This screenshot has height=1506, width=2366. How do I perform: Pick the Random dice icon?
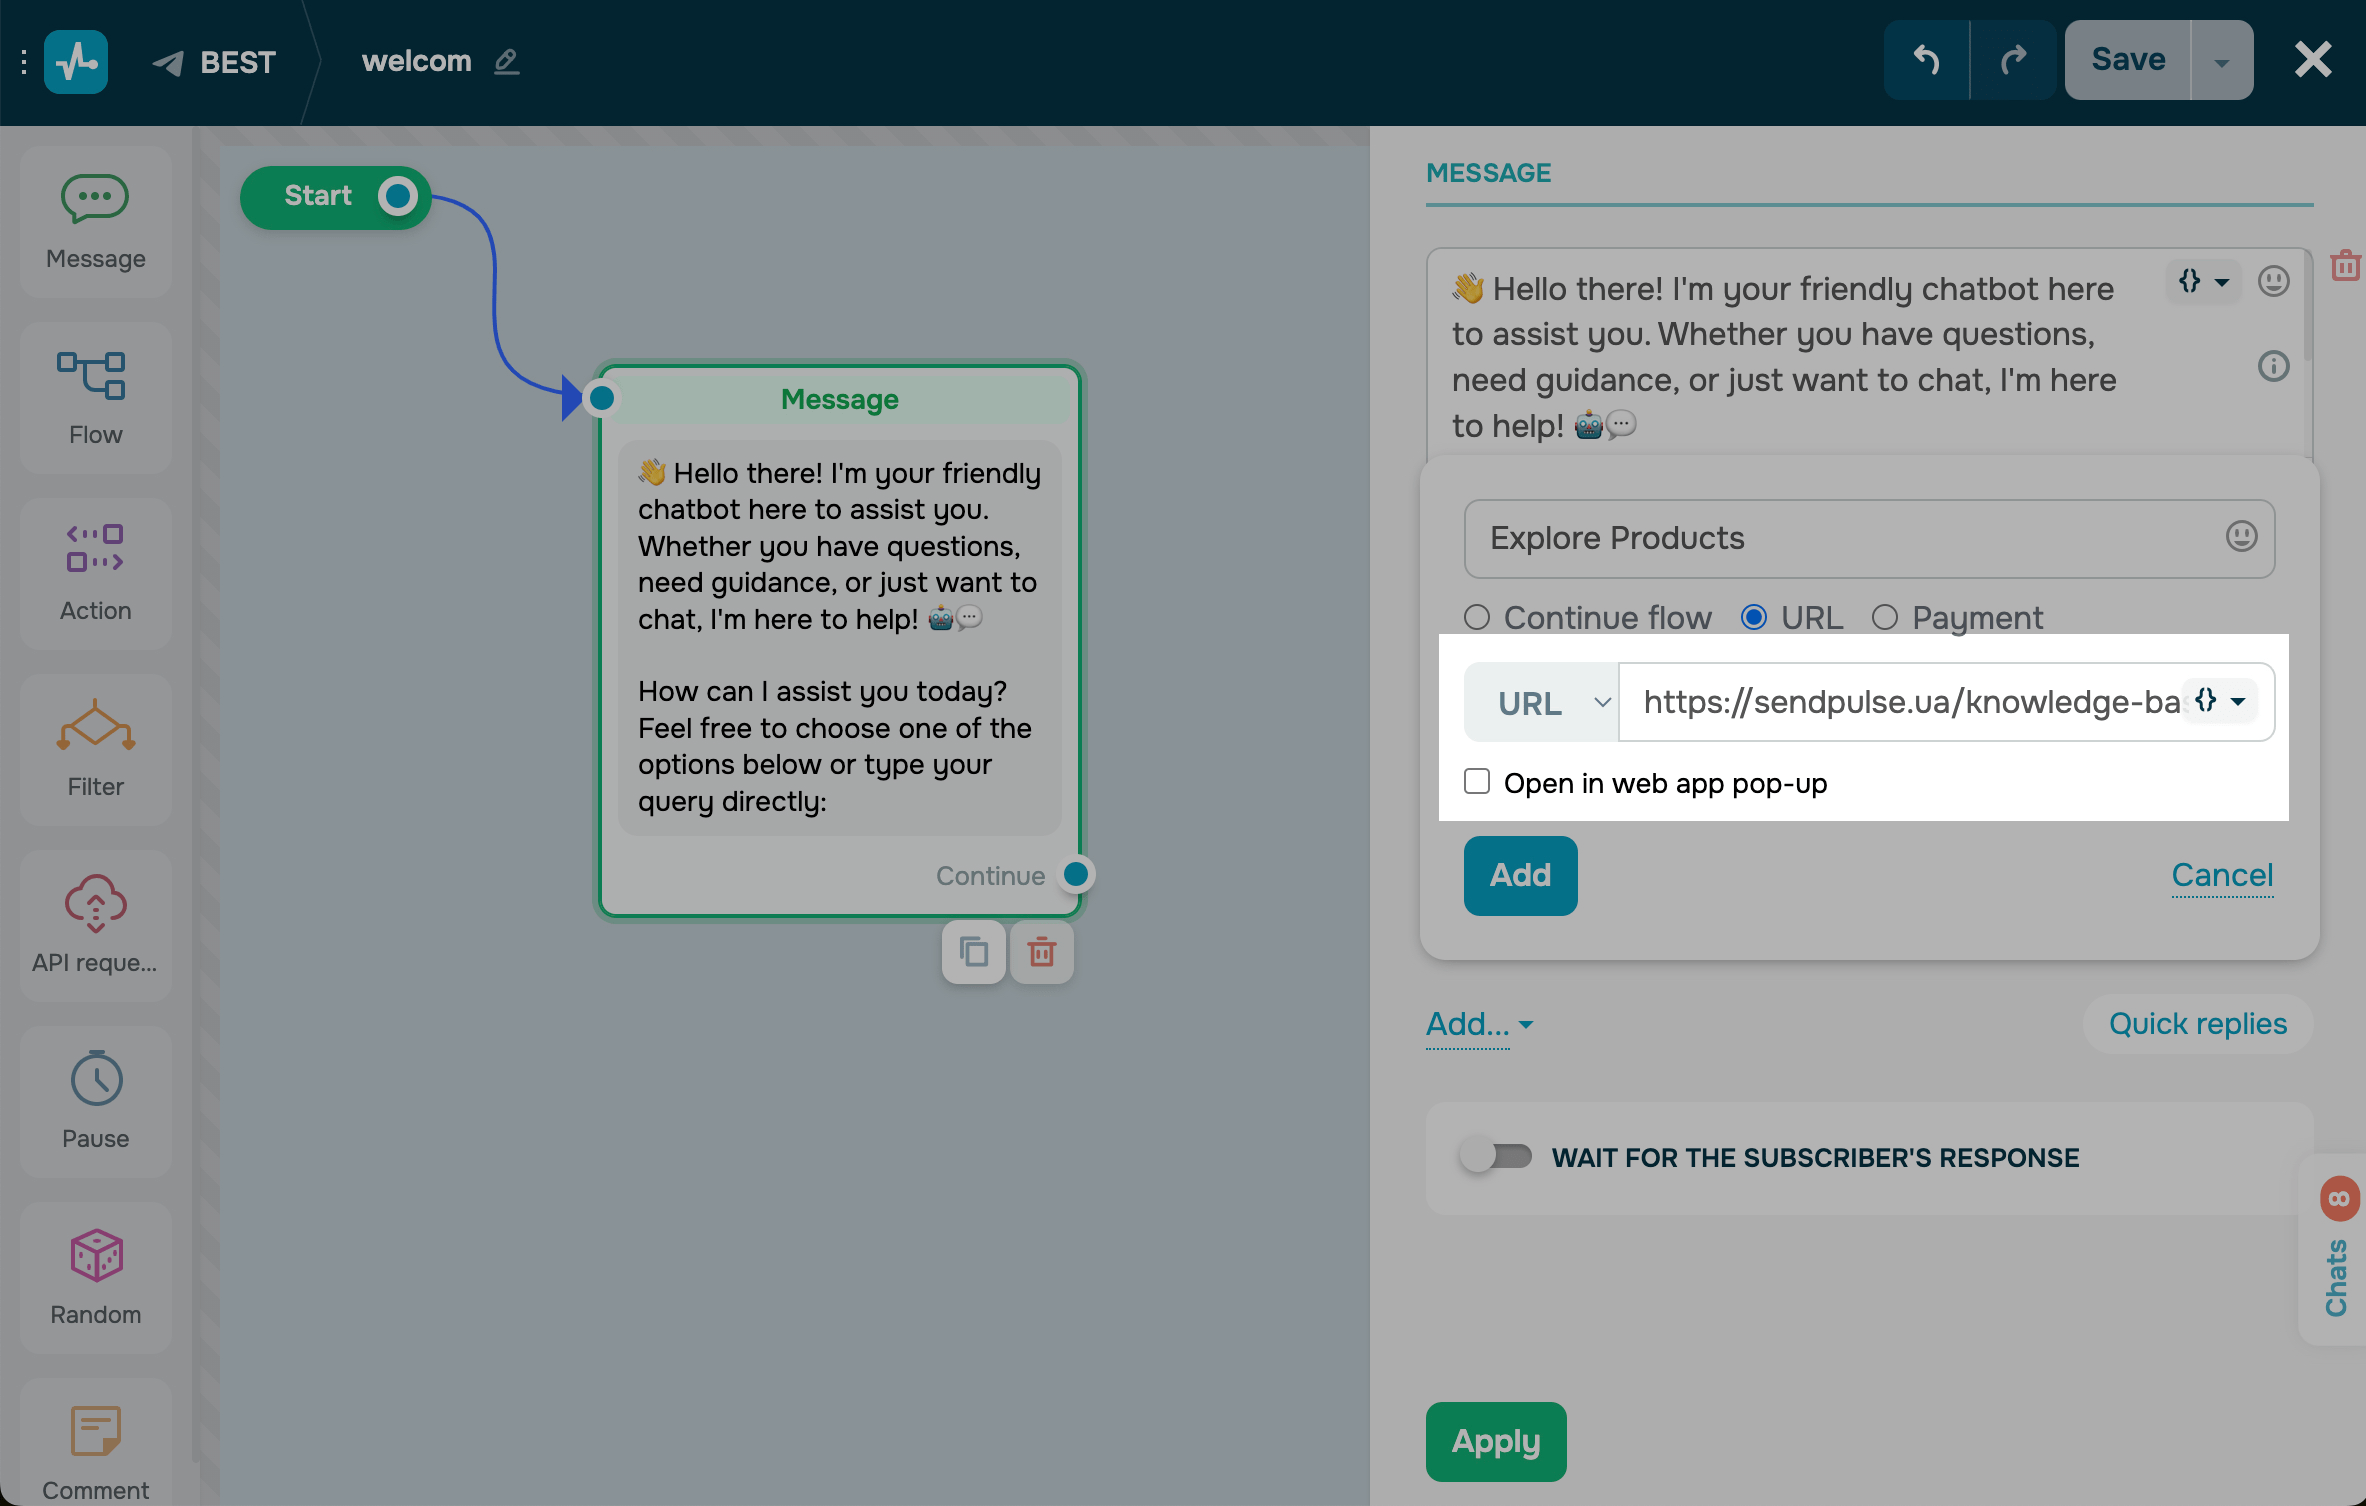pos(96,1256)
